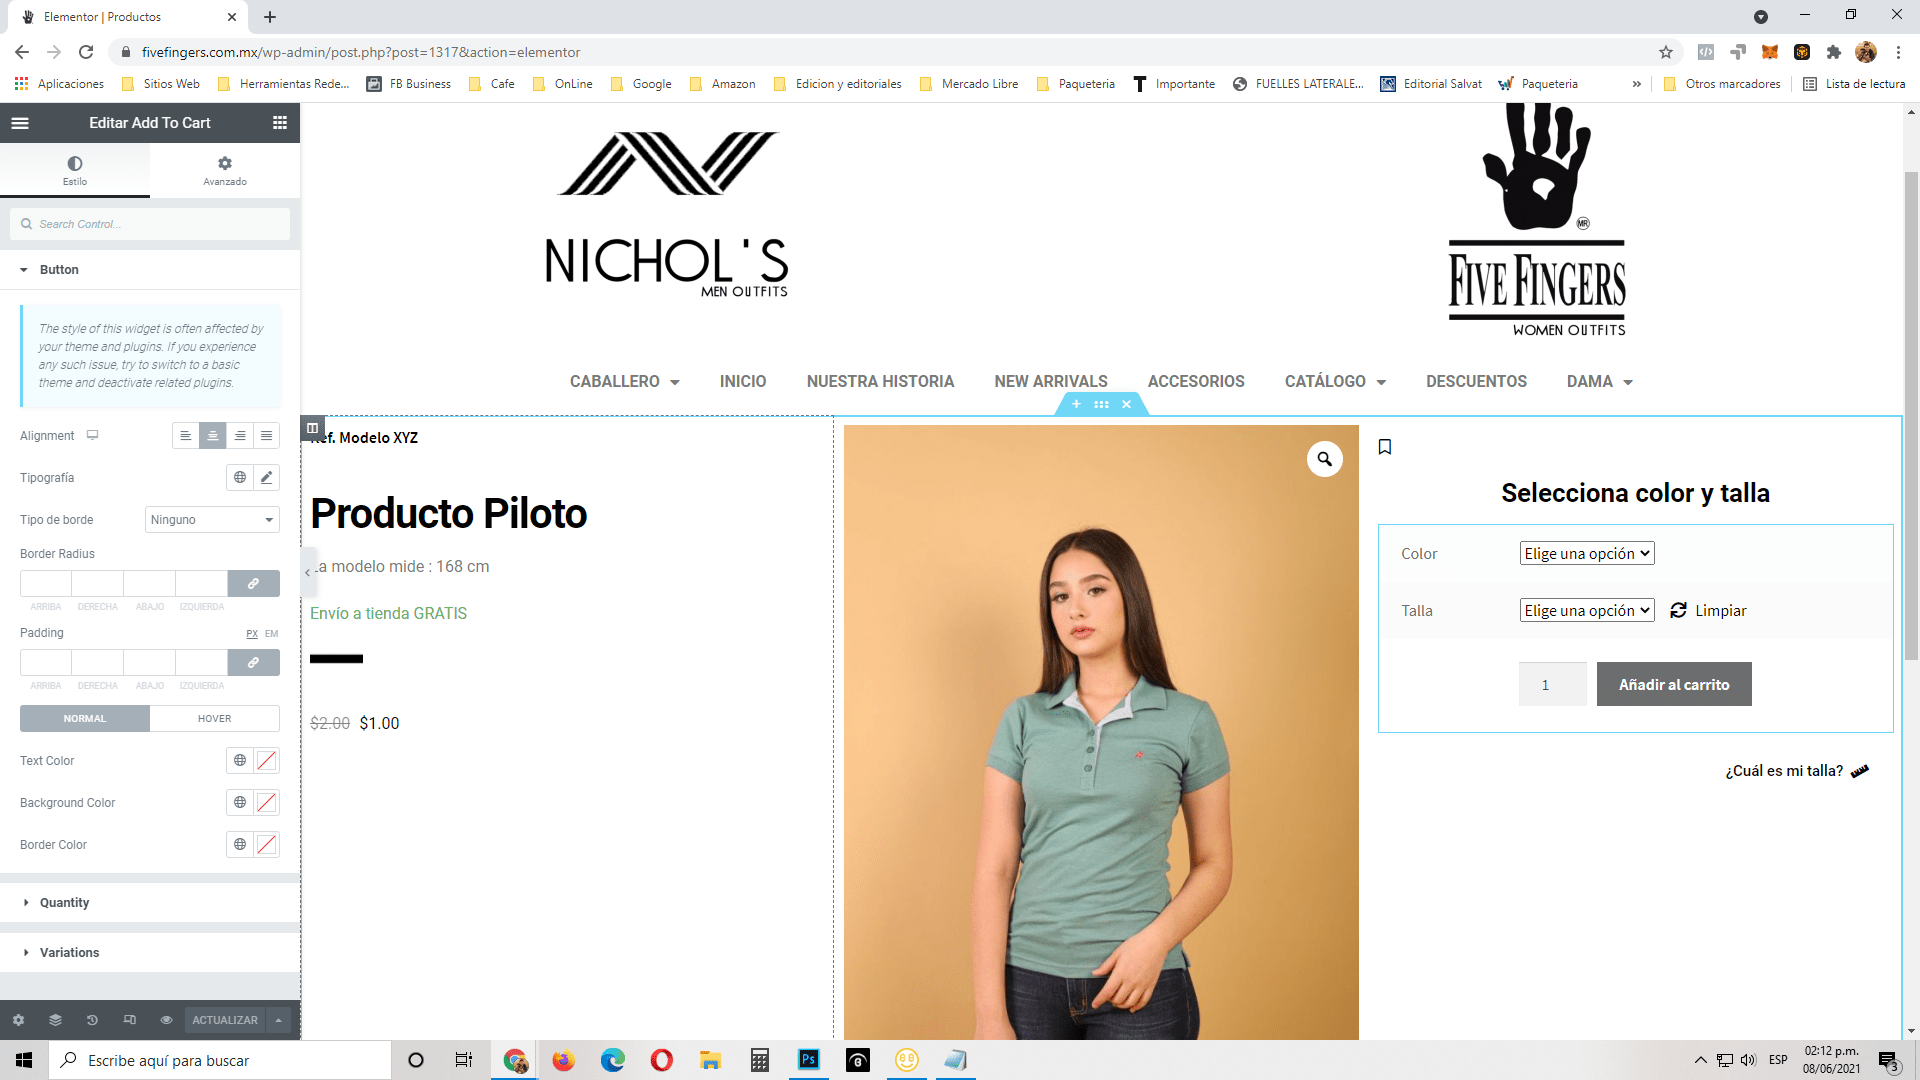Open the Talla option dropdown

1587,611
